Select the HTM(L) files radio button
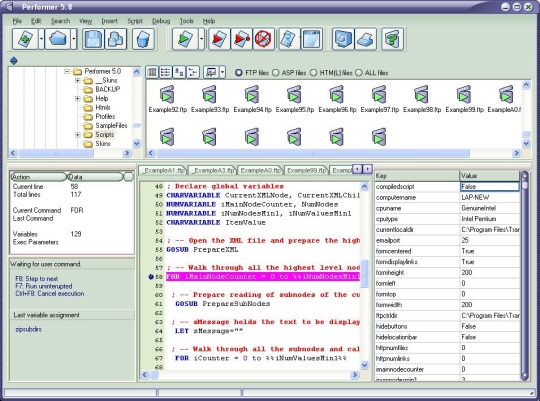The height and width of the screenshot is (401, 540). click(x=313, y=73)
